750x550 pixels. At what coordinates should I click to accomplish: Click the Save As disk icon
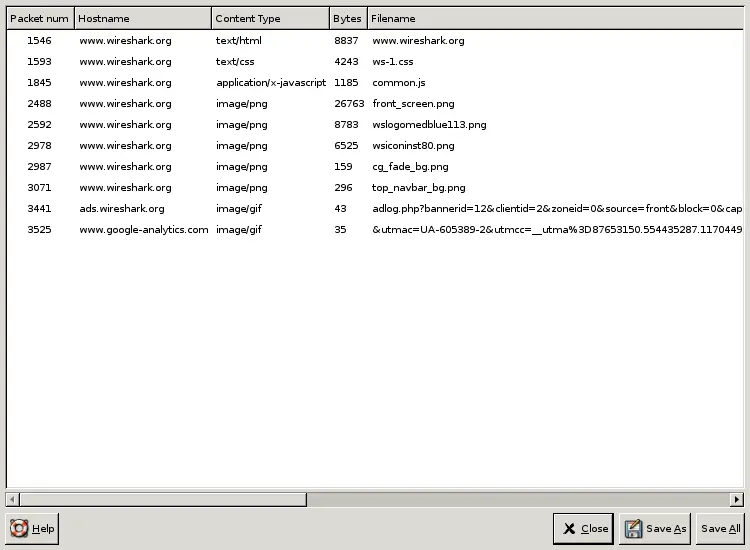click(x=633, y=529)
